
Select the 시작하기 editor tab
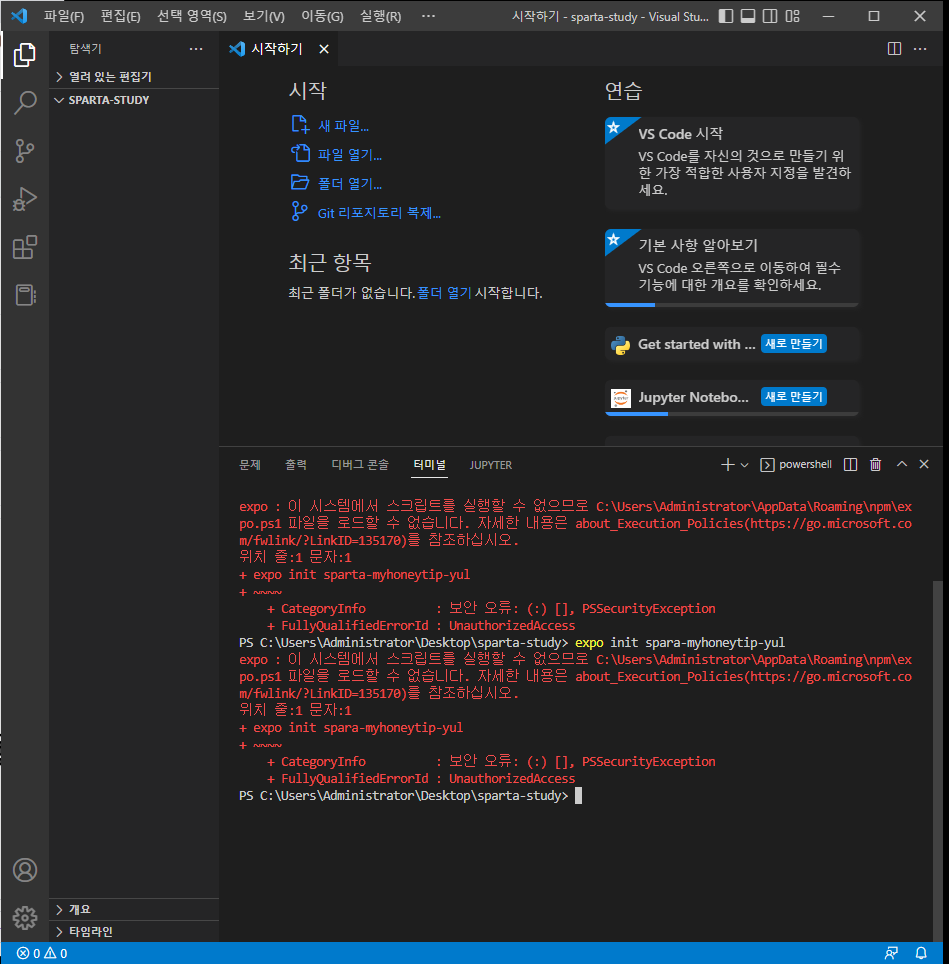click(x=278, y=49)
